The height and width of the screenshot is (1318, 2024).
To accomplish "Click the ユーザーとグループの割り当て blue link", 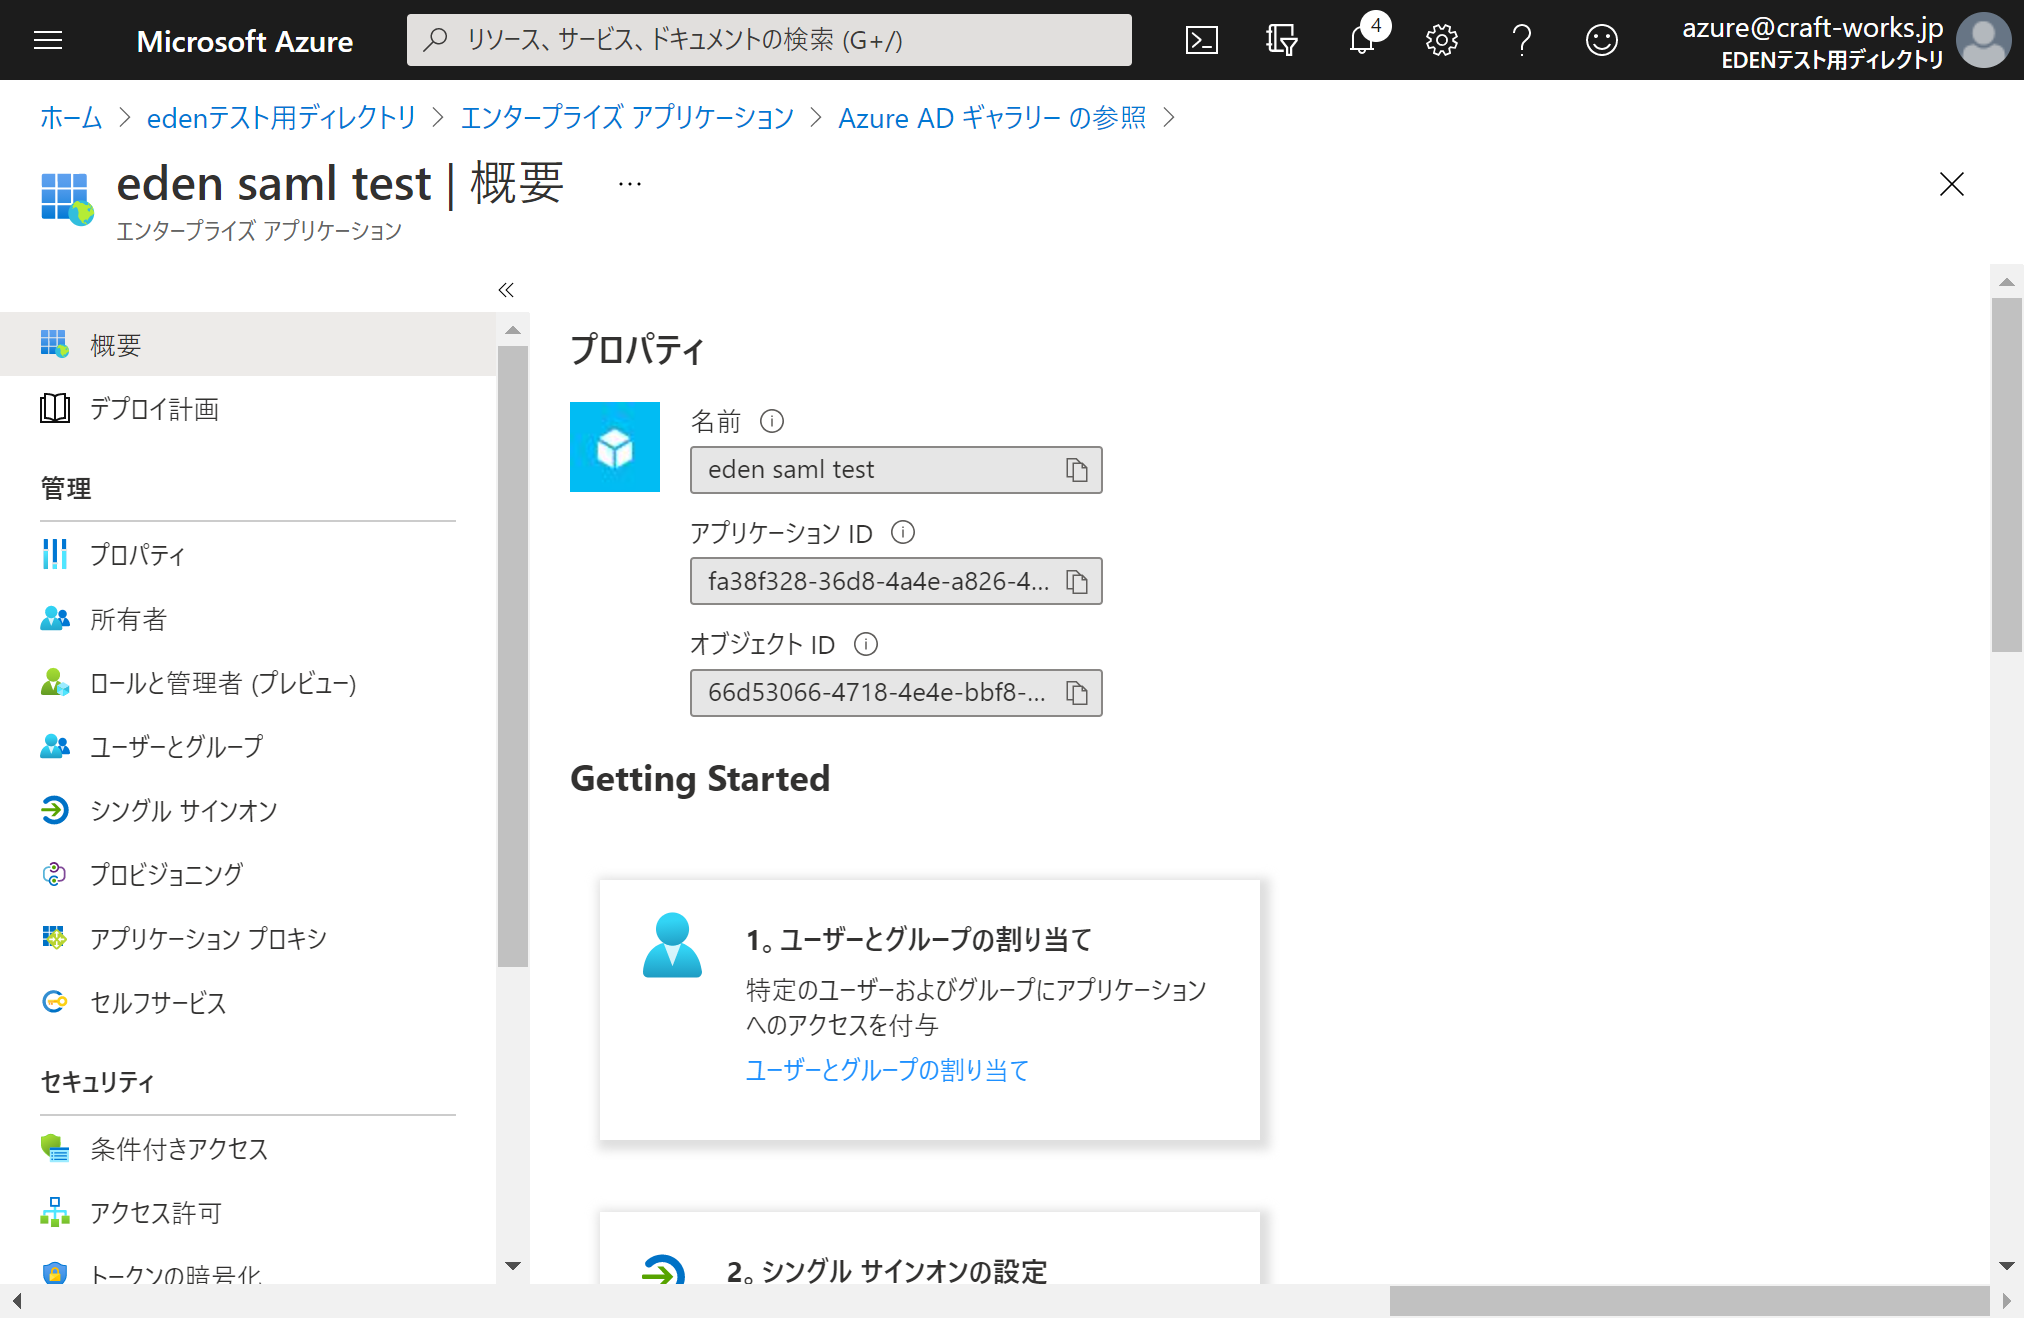I will (887, 1071).
